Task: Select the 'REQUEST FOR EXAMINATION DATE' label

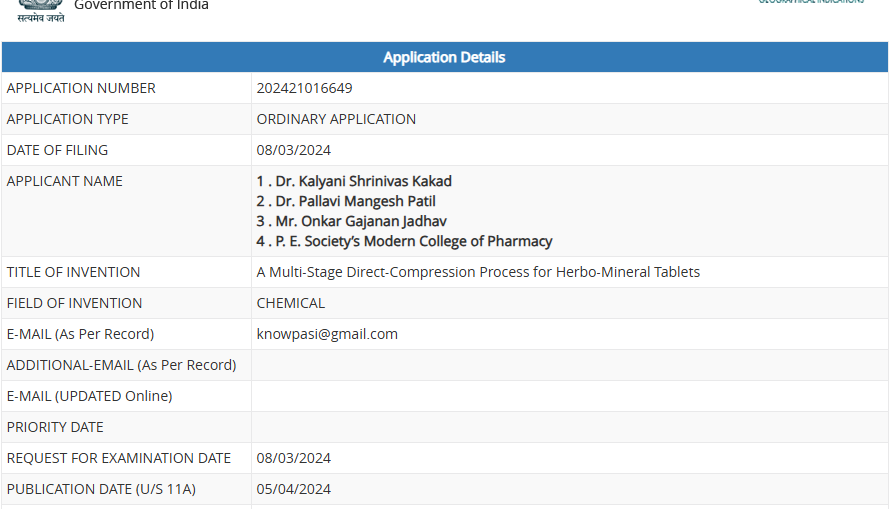Action: (x=118, y=458)
